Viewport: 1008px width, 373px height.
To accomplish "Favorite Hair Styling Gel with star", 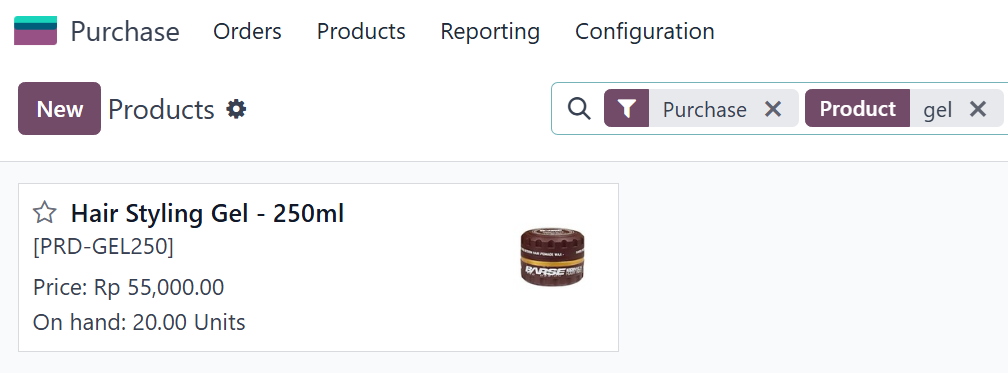I will (45, 212).
